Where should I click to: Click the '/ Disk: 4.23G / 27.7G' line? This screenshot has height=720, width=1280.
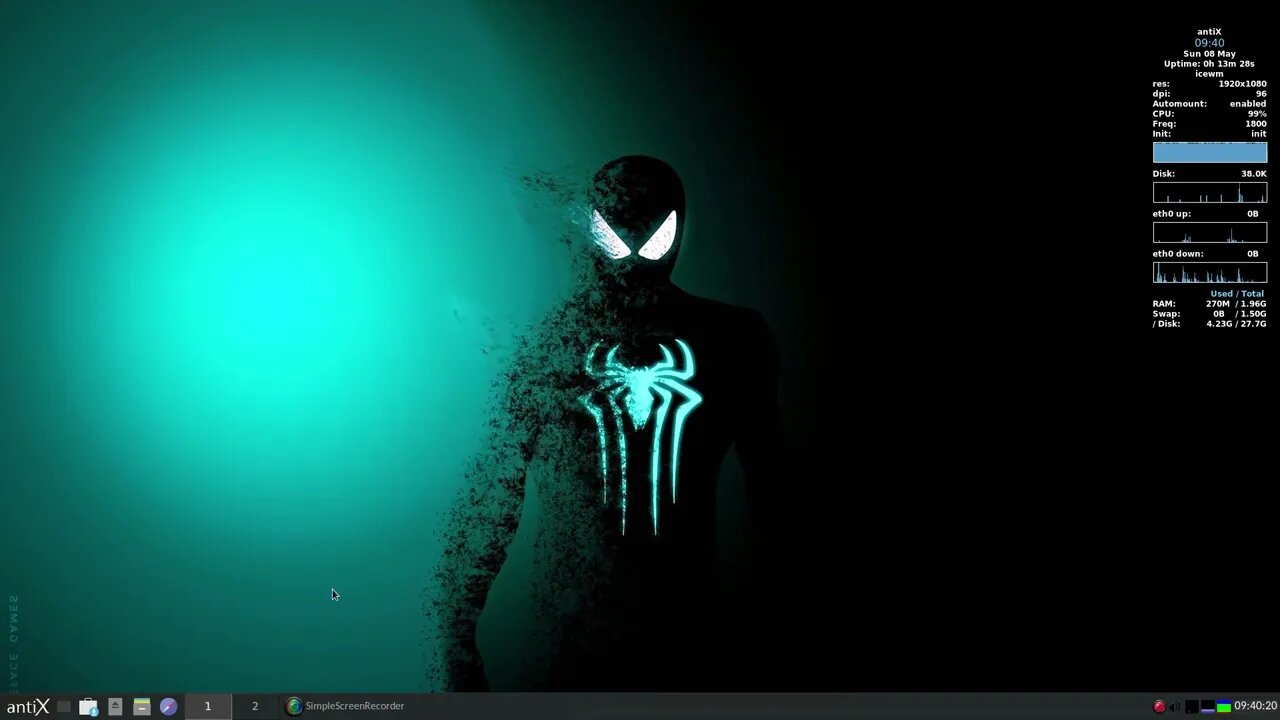(1209, 324)
